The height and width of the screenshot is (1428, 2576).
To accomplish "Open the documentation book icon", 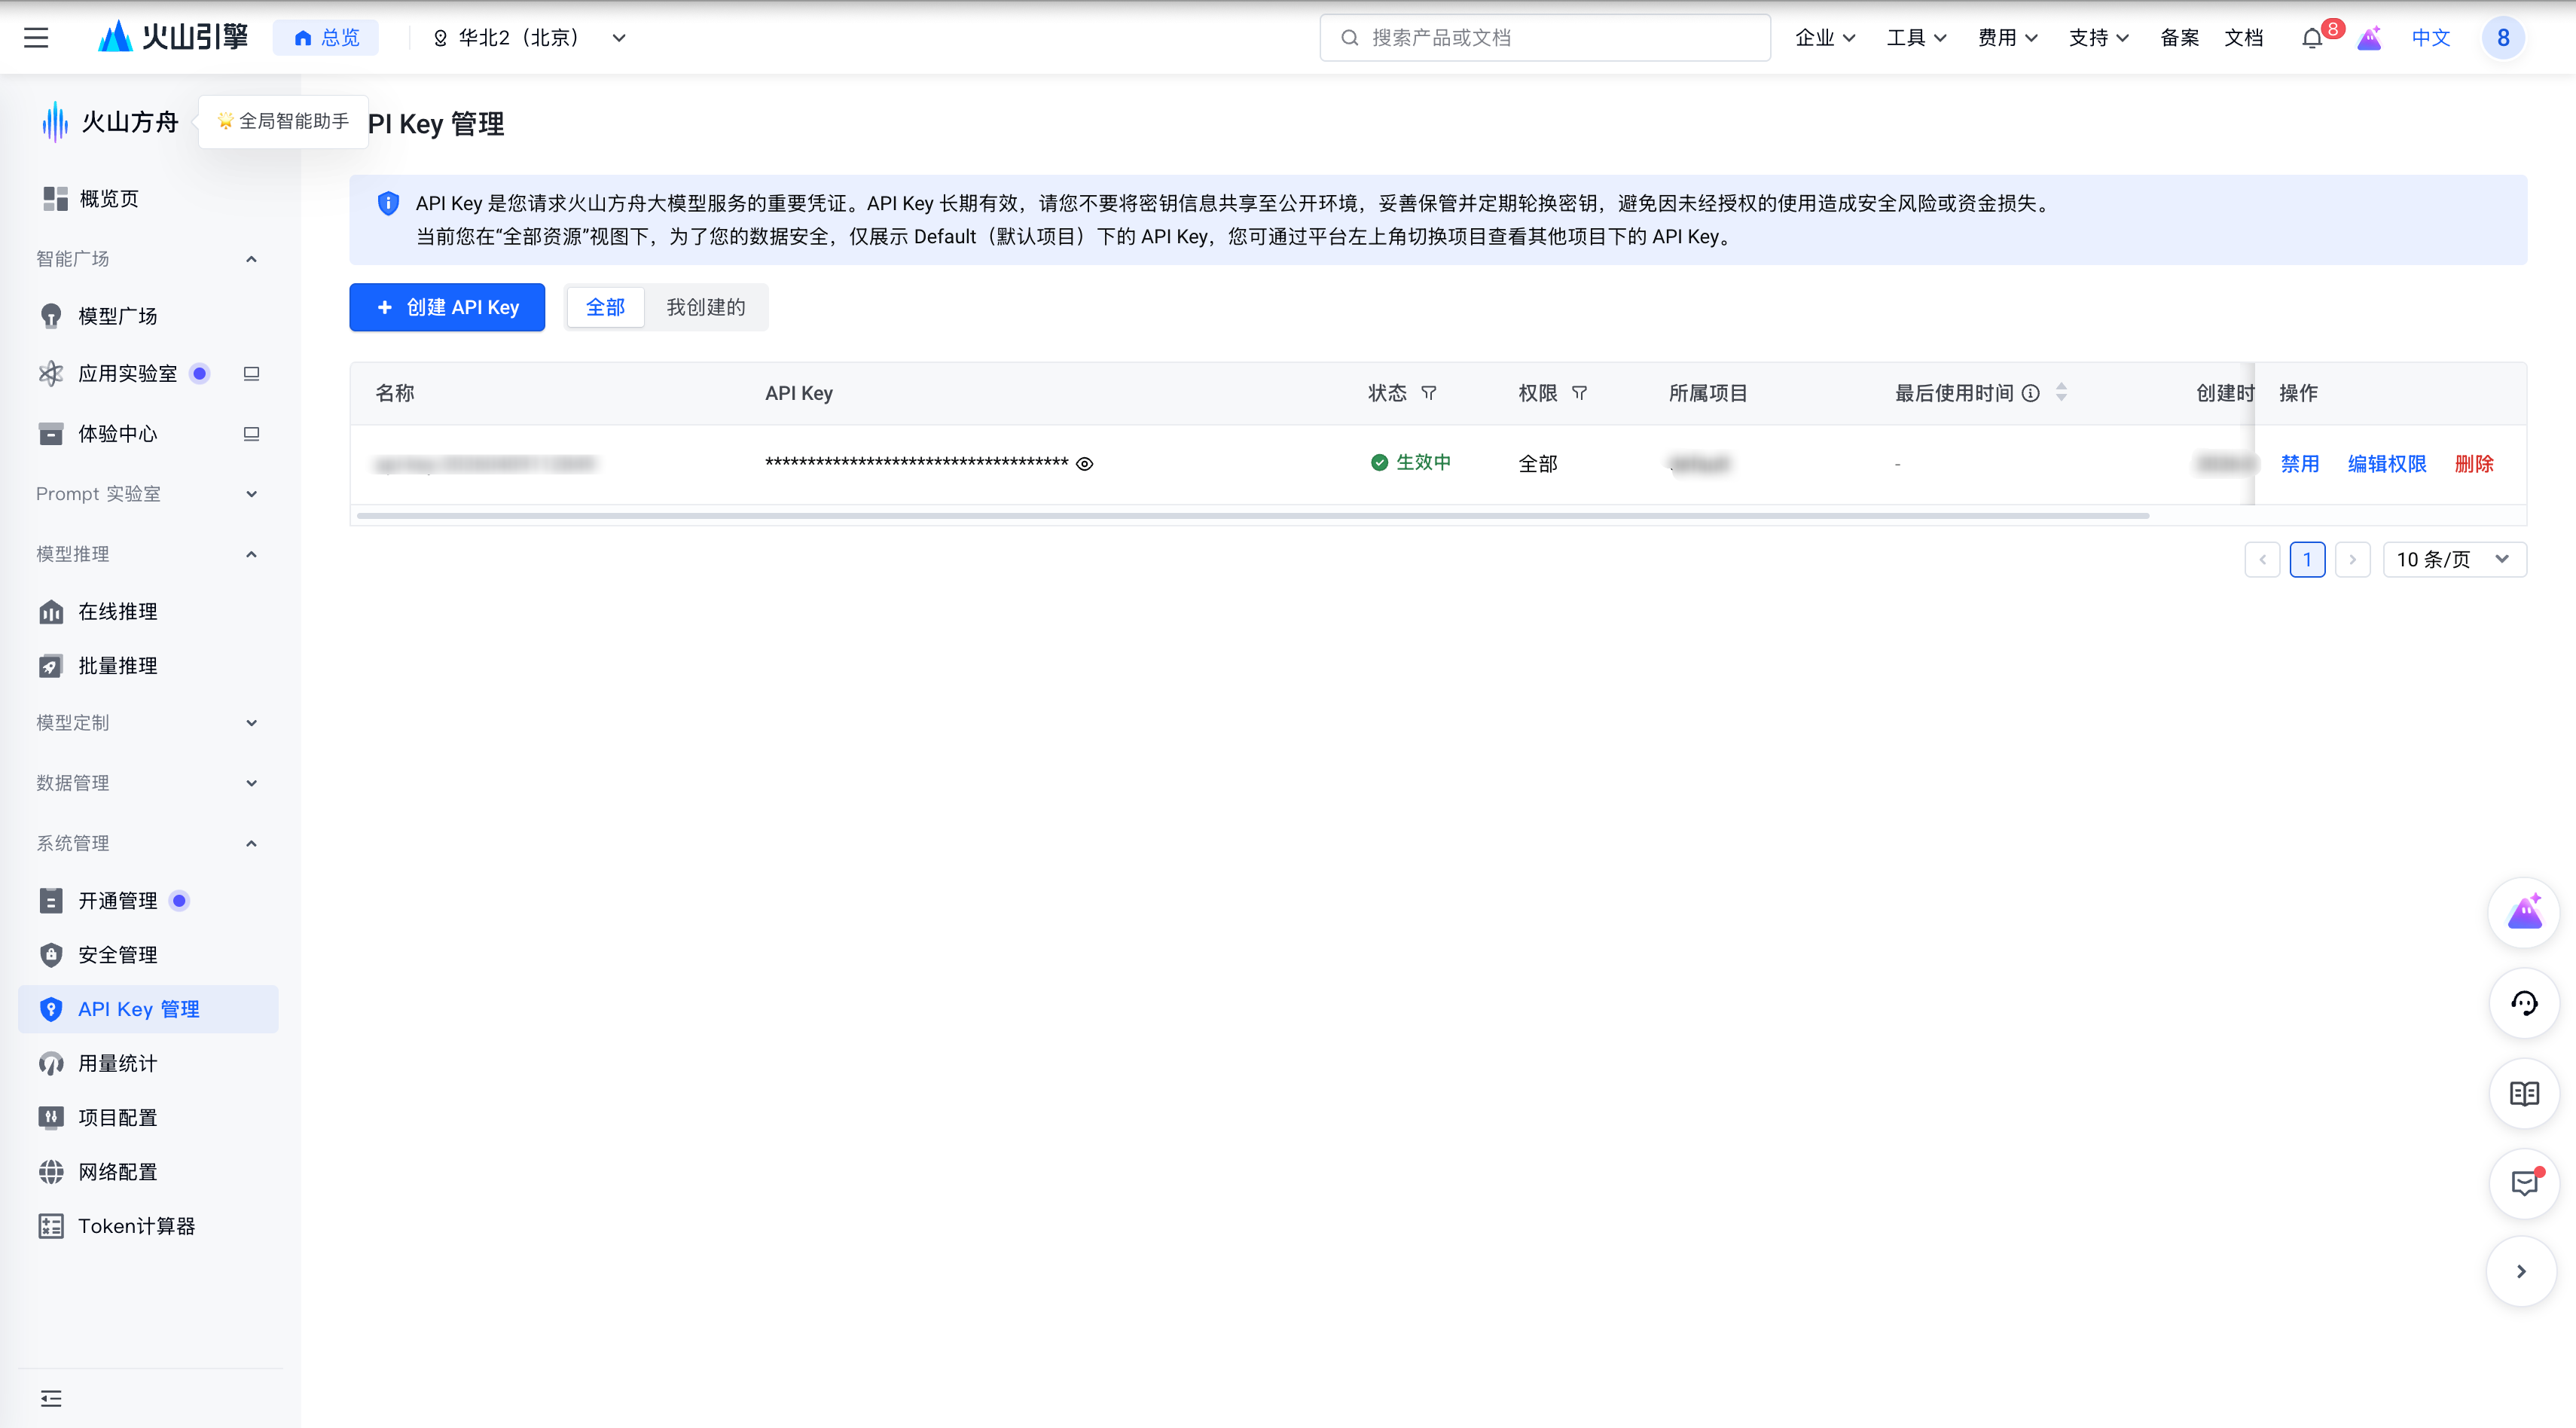I will 2523,1093.
